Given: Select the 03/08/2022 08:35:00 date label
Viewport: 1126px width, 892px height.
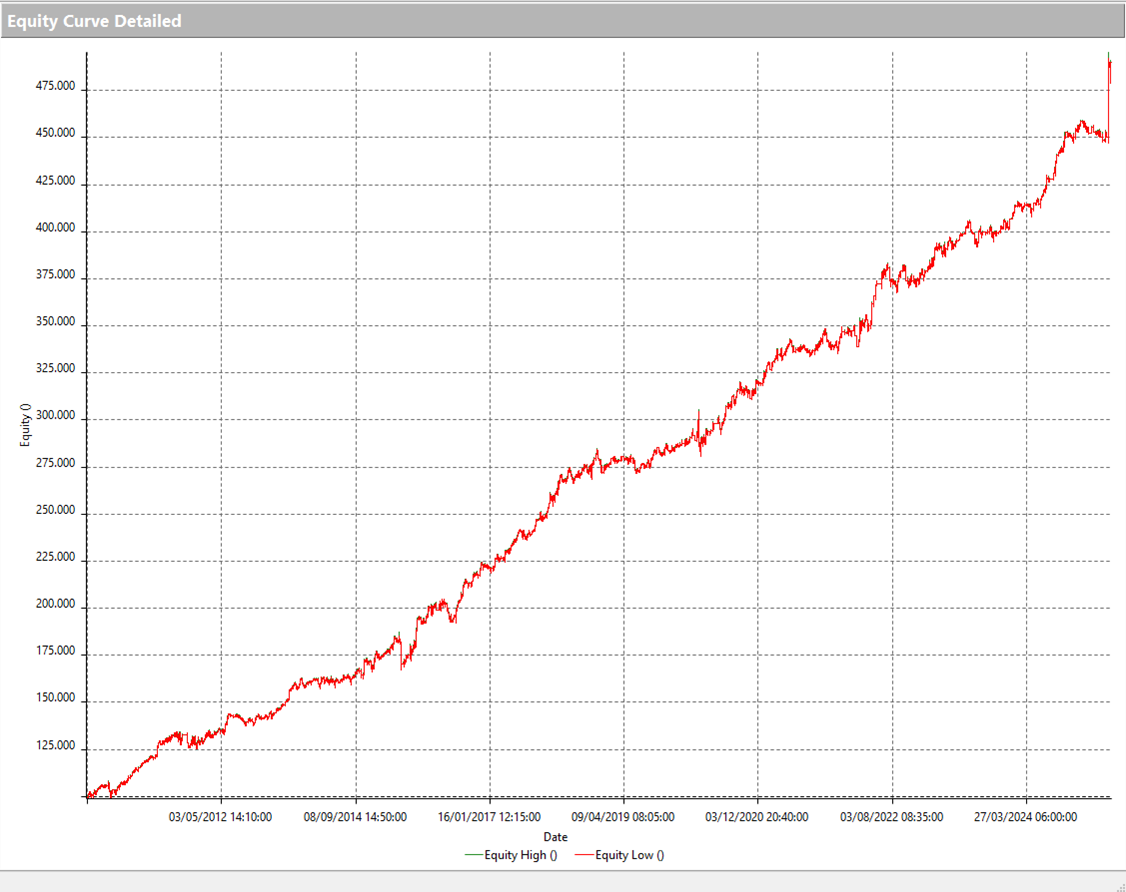Looking at the screenshot, I should [892, 817].
